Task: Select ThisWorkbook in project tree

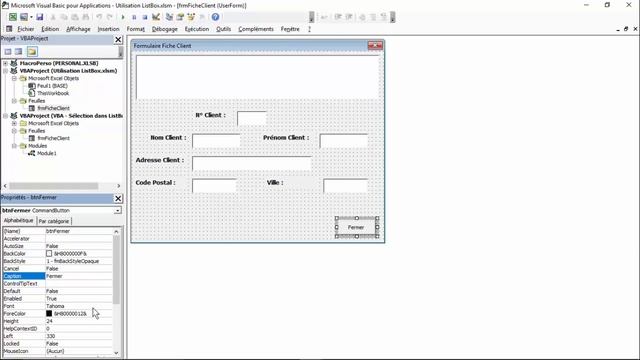Action: point(53,93)
